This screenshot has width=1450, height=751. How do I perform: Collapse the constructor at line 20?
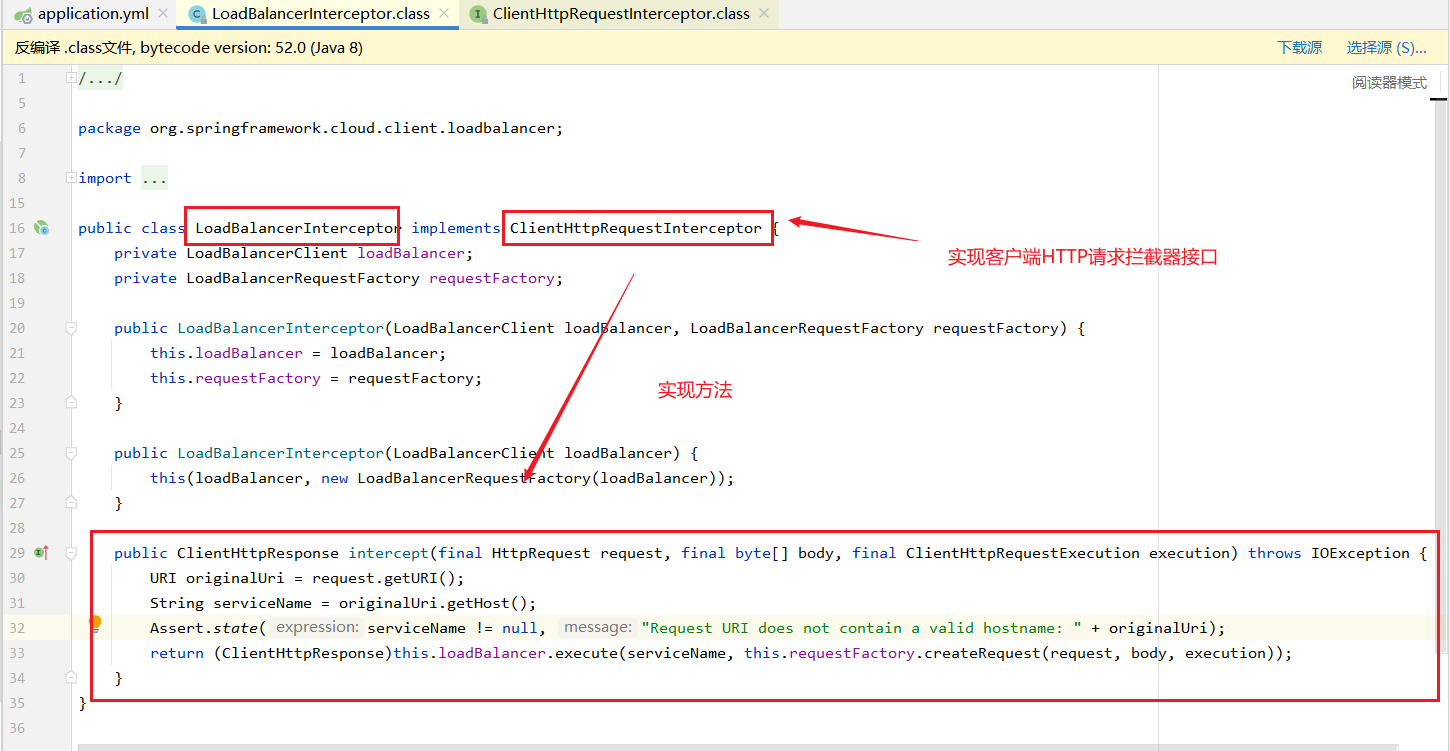coord(71,328)
